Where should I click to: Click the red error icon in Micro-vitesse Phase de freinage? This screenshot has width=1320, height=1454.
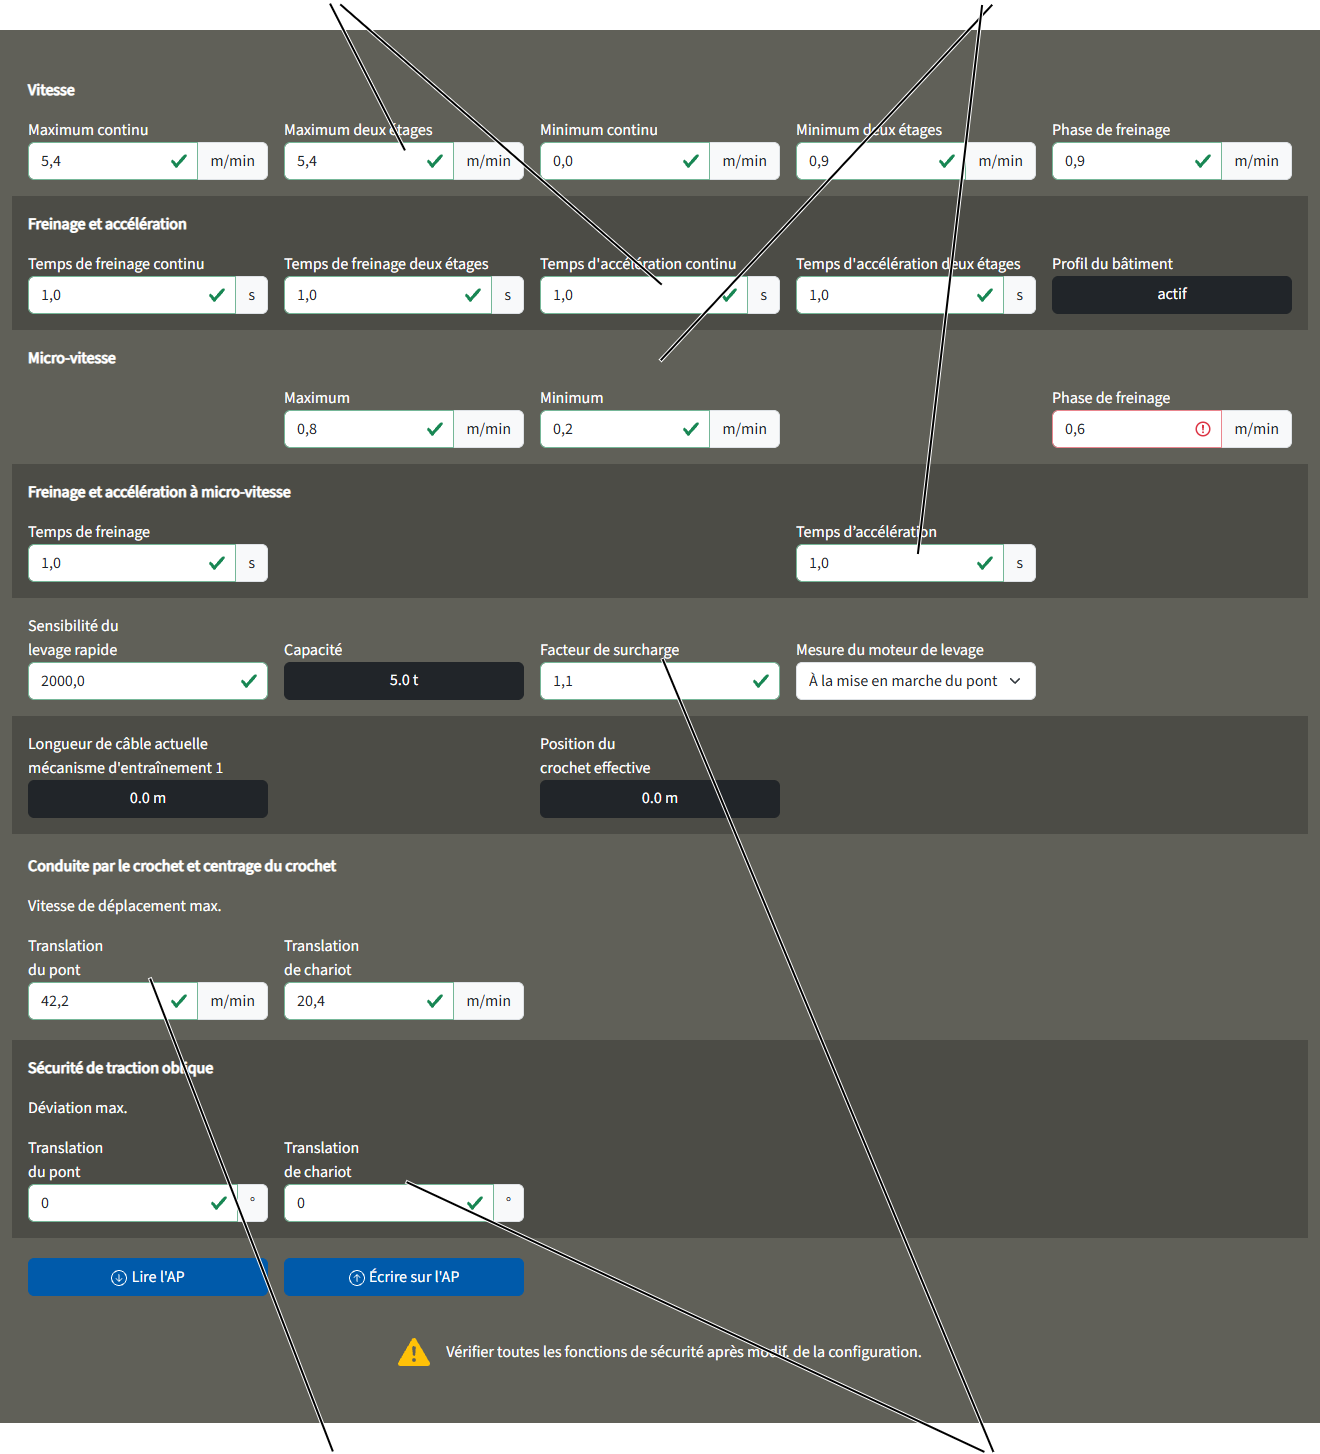[x=1203, y=429]
